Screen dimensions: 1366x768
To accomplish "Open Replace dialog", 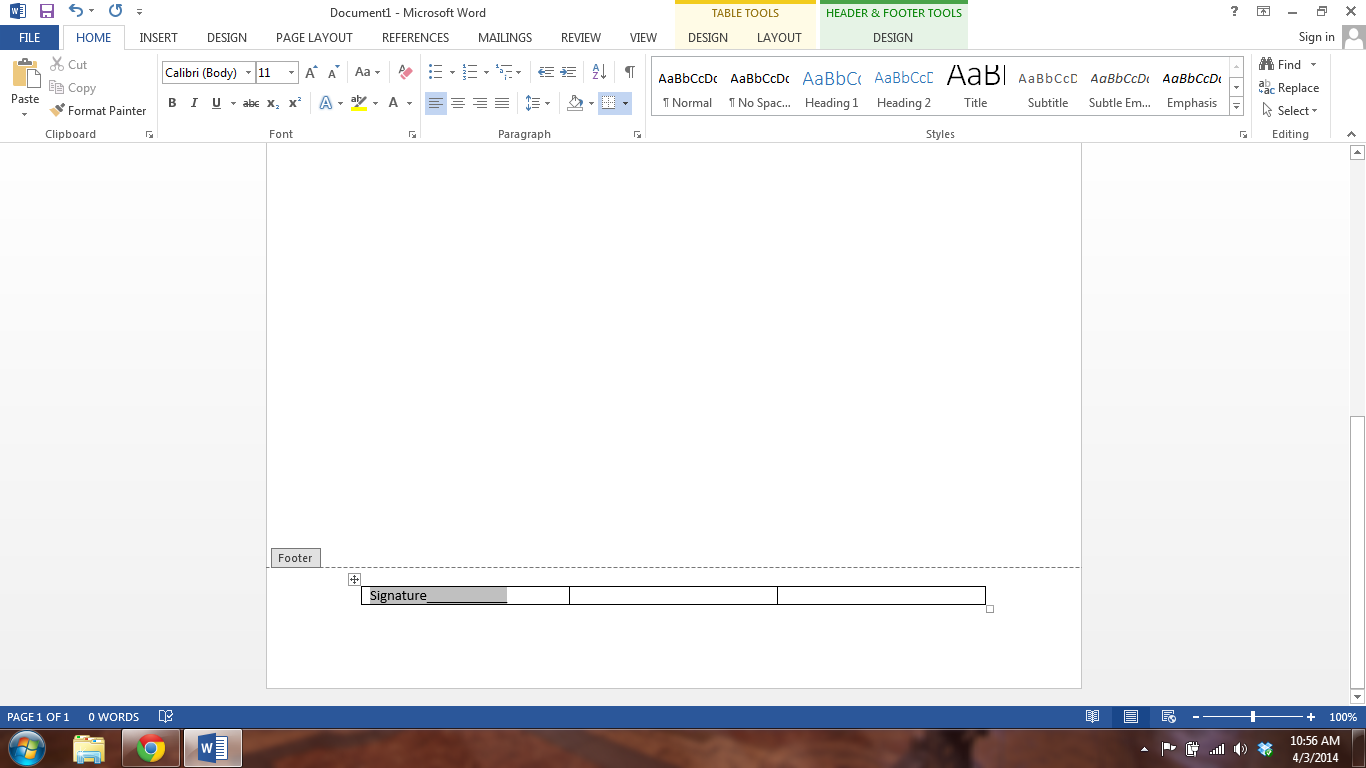I will point(1289,88).
